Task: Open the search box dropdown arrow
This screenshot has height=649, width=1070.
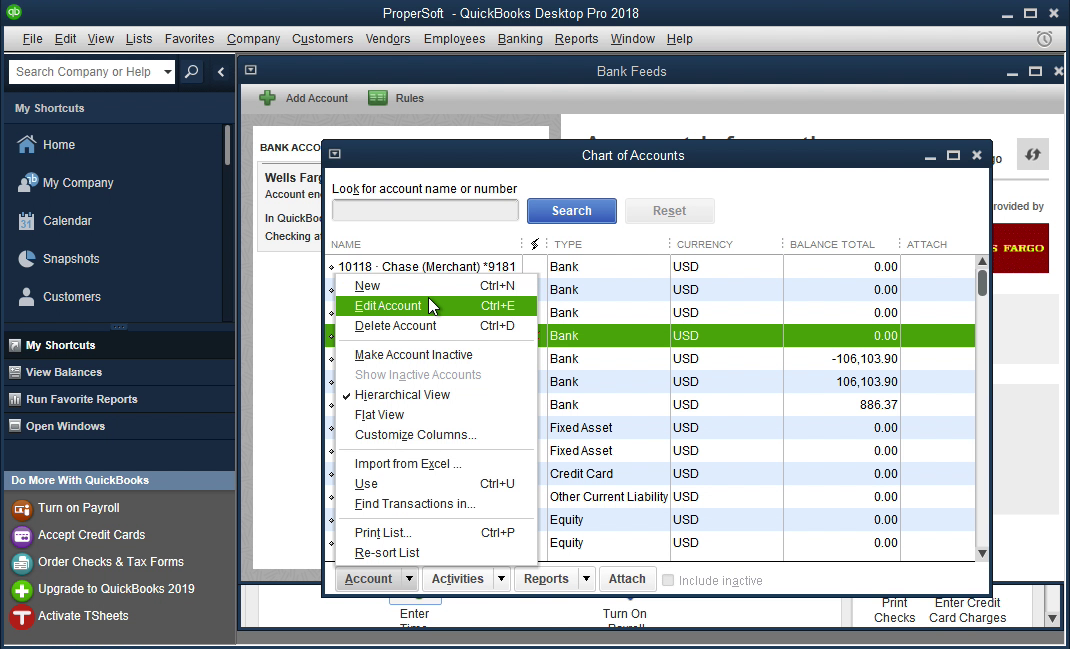Action: coord(167,72)
